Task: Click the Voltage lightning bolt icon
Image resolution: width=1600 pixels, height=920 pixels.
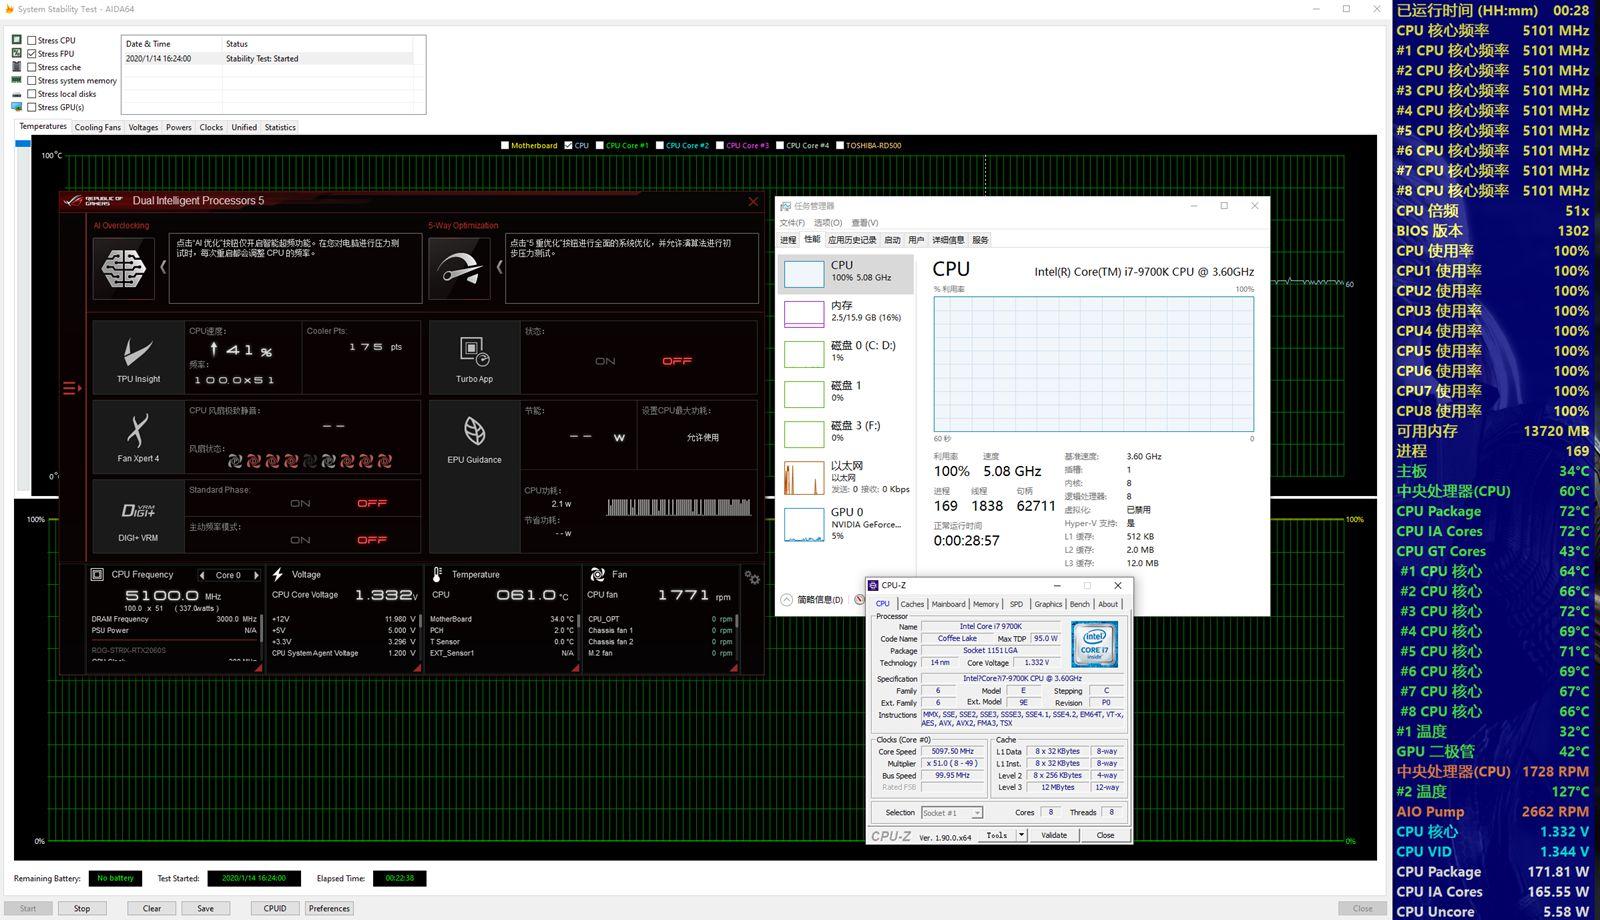Action: click(x=277, y=574)
